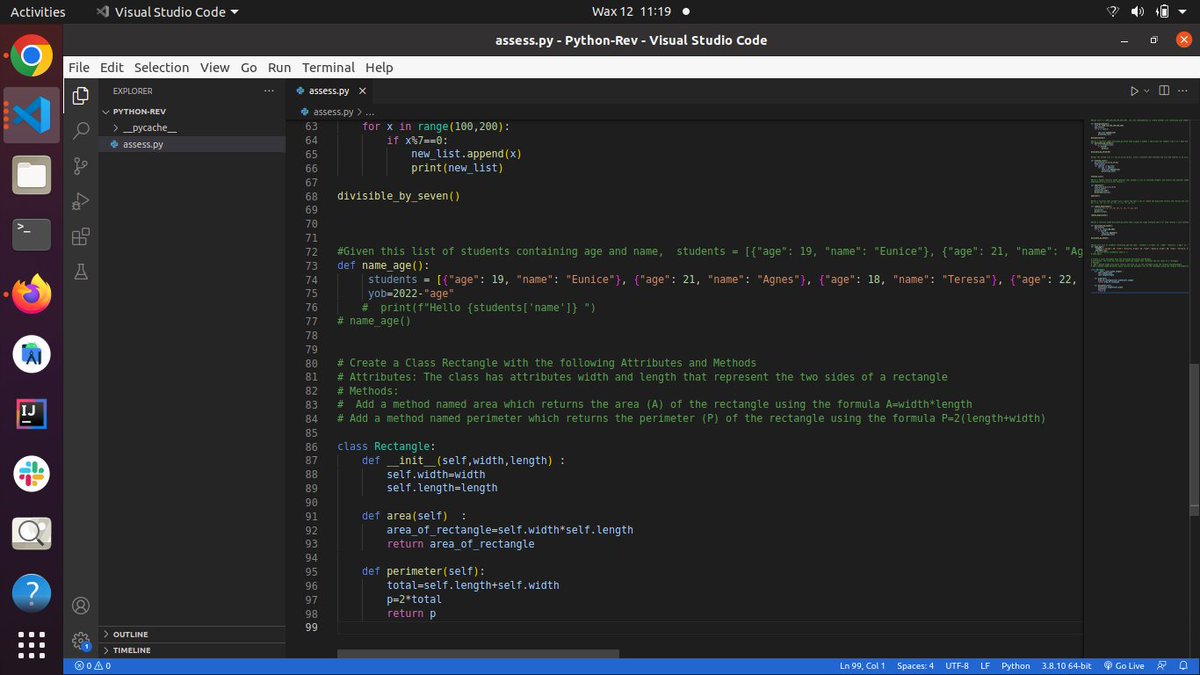Select language mode Python in status bar
This screenshot has width=1200, height=675.
[1016, 666]
